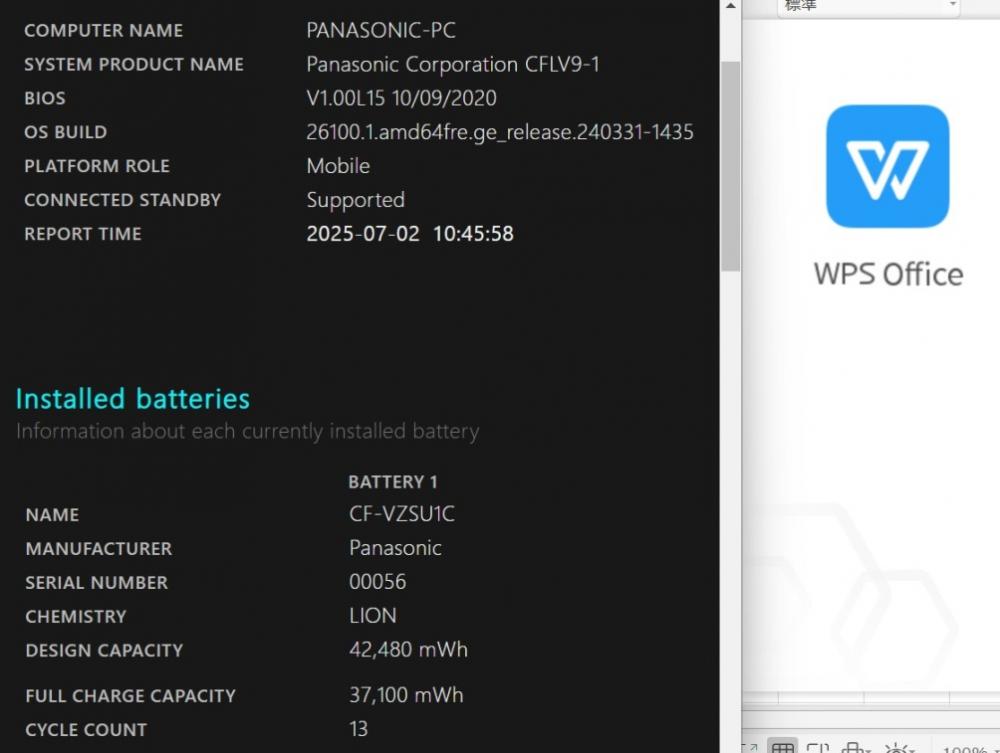
Task: Select BIOS version V1.00L15 10/09/2020
Action: 401,98
